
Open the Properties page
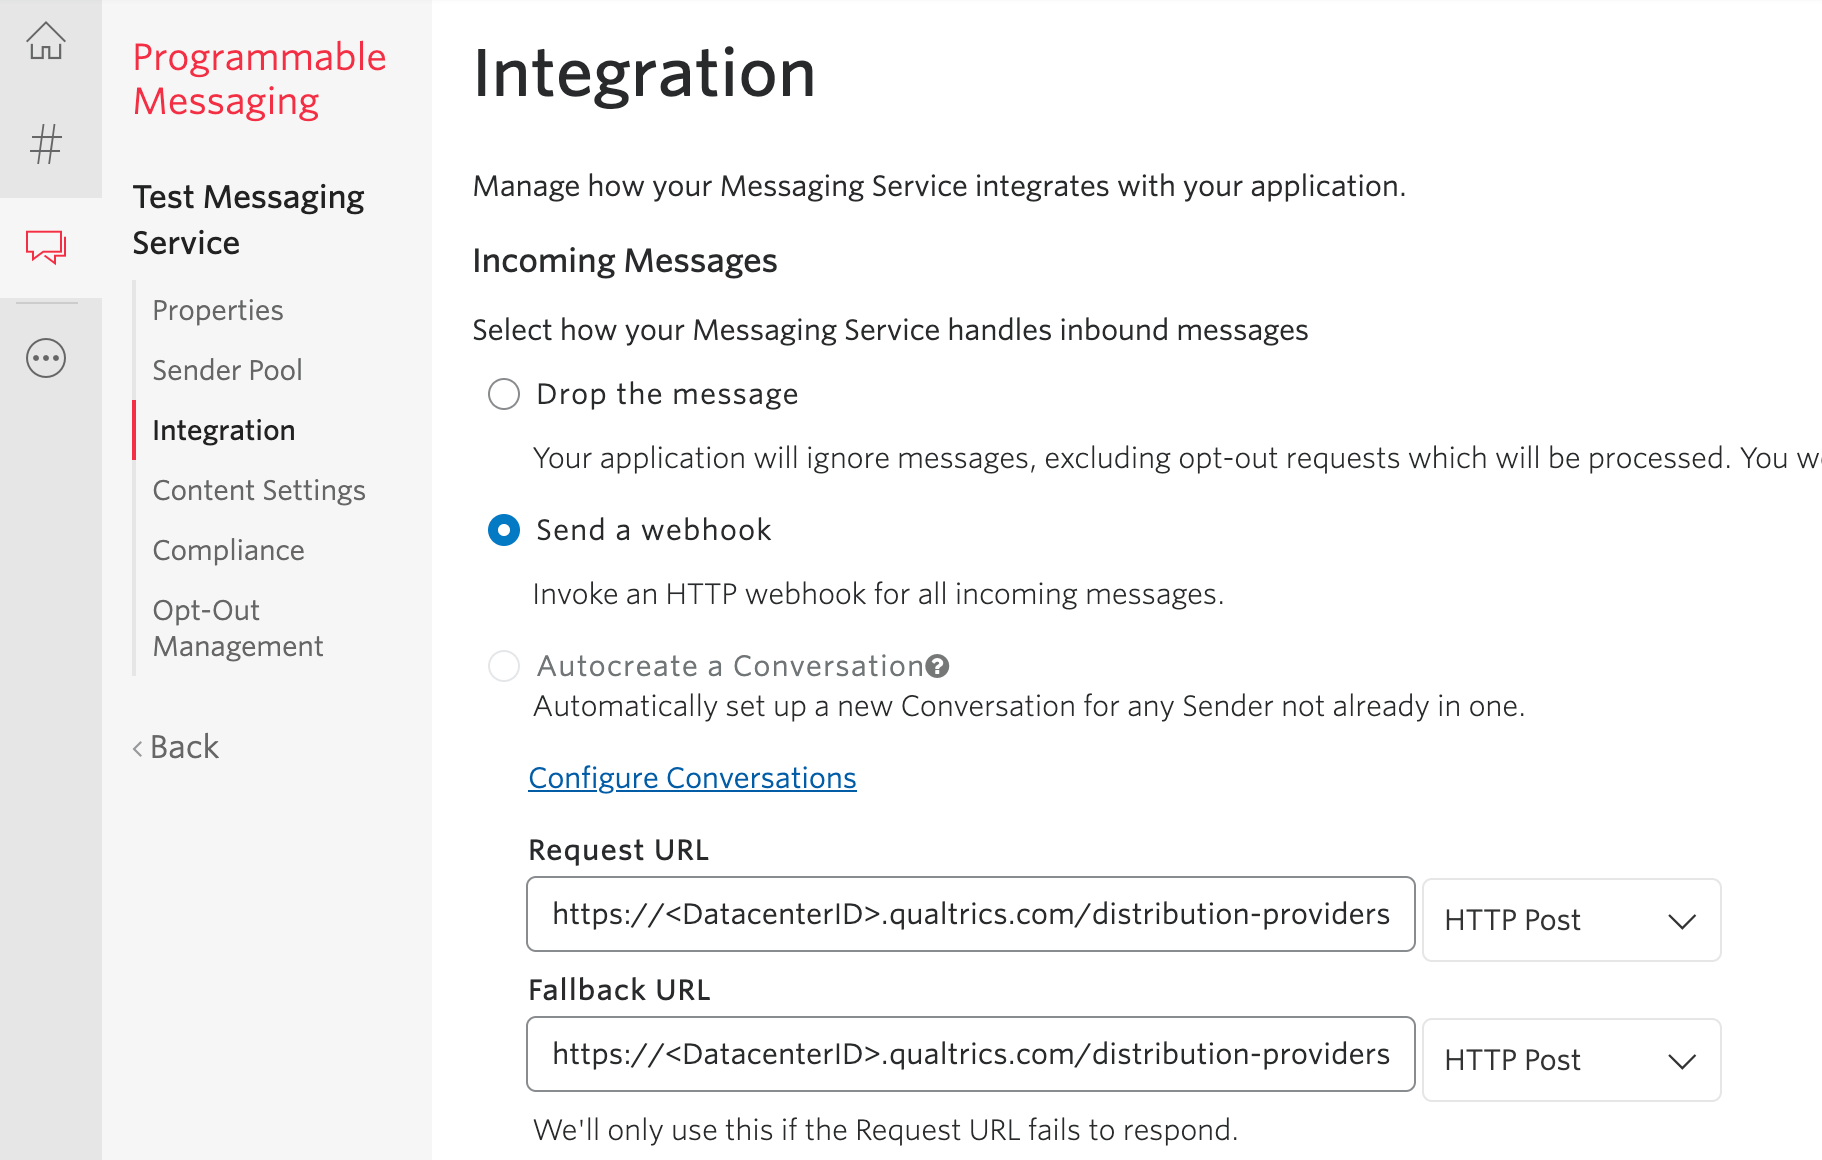(217, 310)
